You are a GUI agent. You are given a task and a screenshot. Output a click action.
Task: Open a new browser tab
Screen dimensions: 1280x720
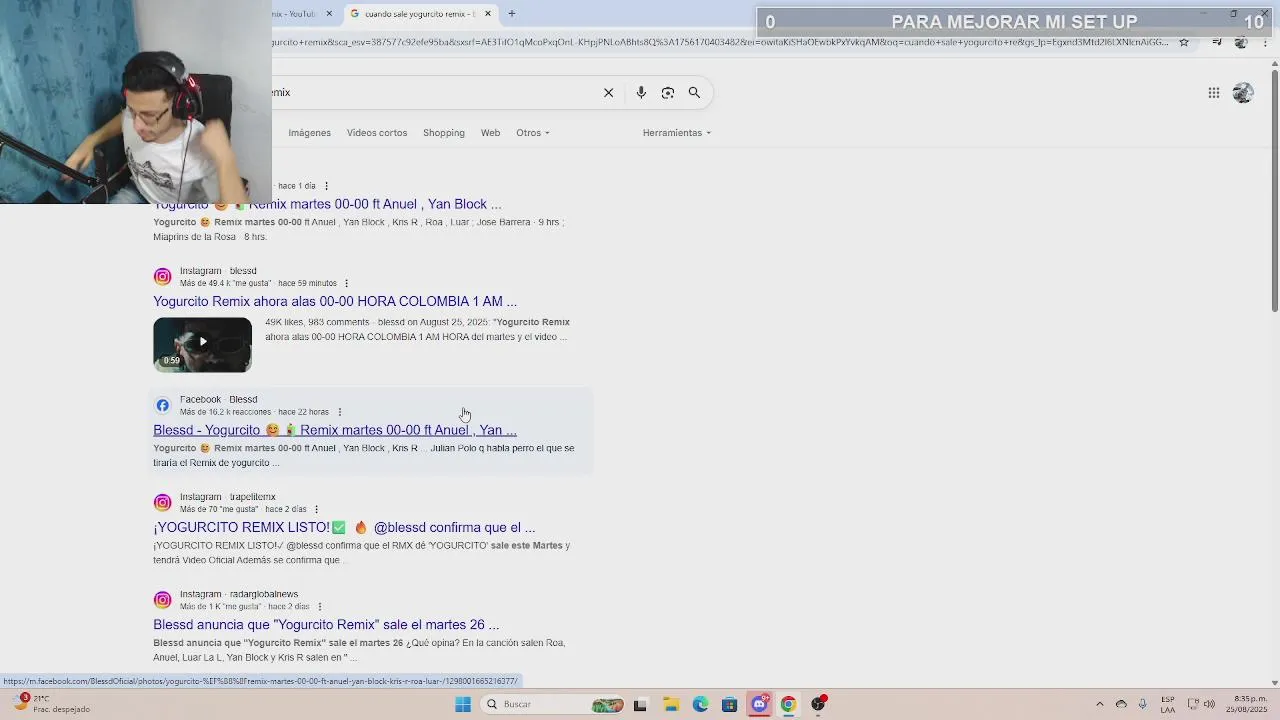511,14
